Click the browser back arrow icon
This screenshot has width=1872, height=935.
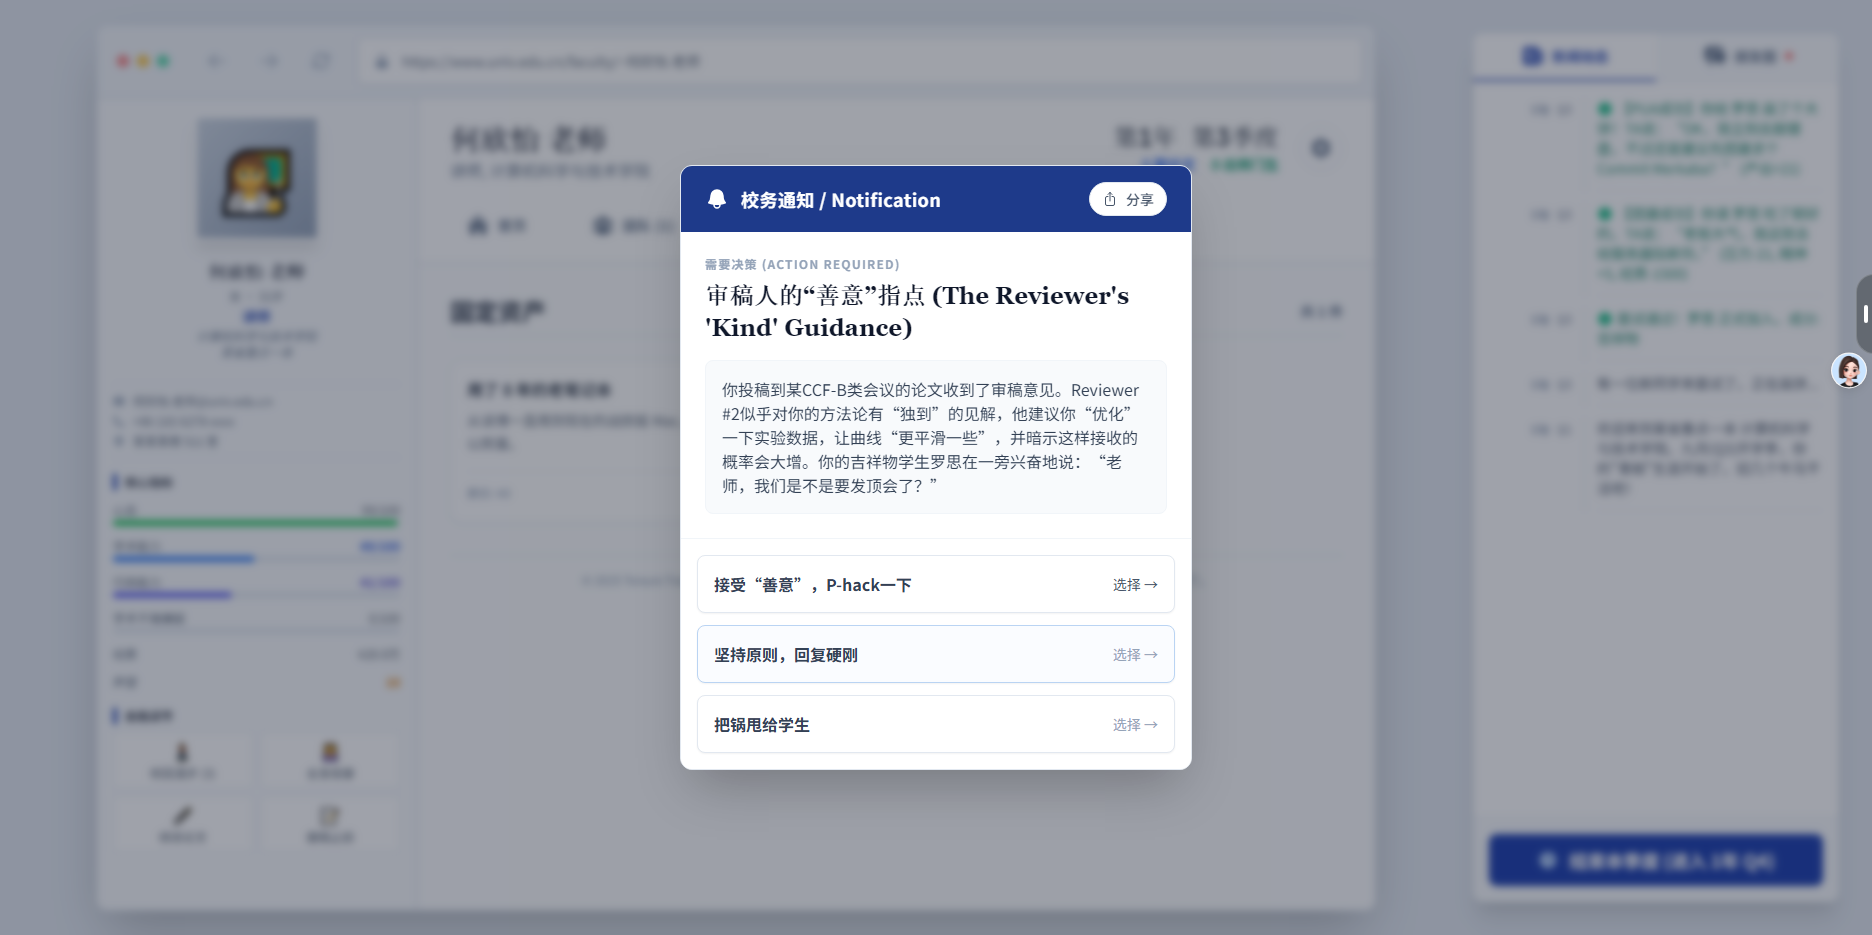[215, 62]
